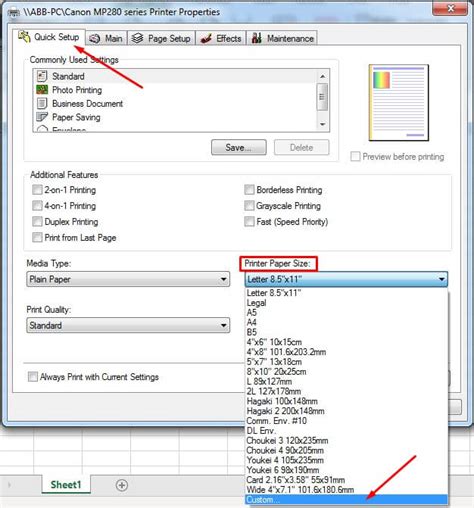The image size is (474, 508).
Task: Choose Choukei 4 90x205mm size
Action: [346, 450]
